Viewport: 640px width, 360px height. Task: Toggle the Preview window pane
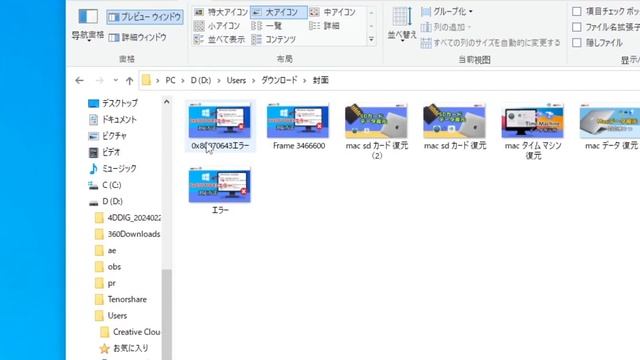click(145, 17)
